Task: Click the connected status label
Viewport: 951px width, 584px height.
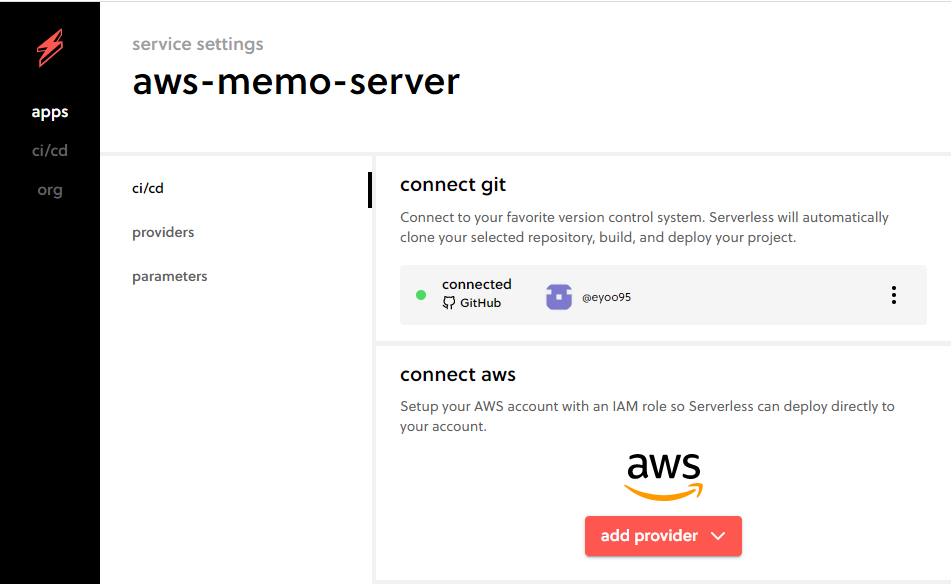Action: (477, 284)
